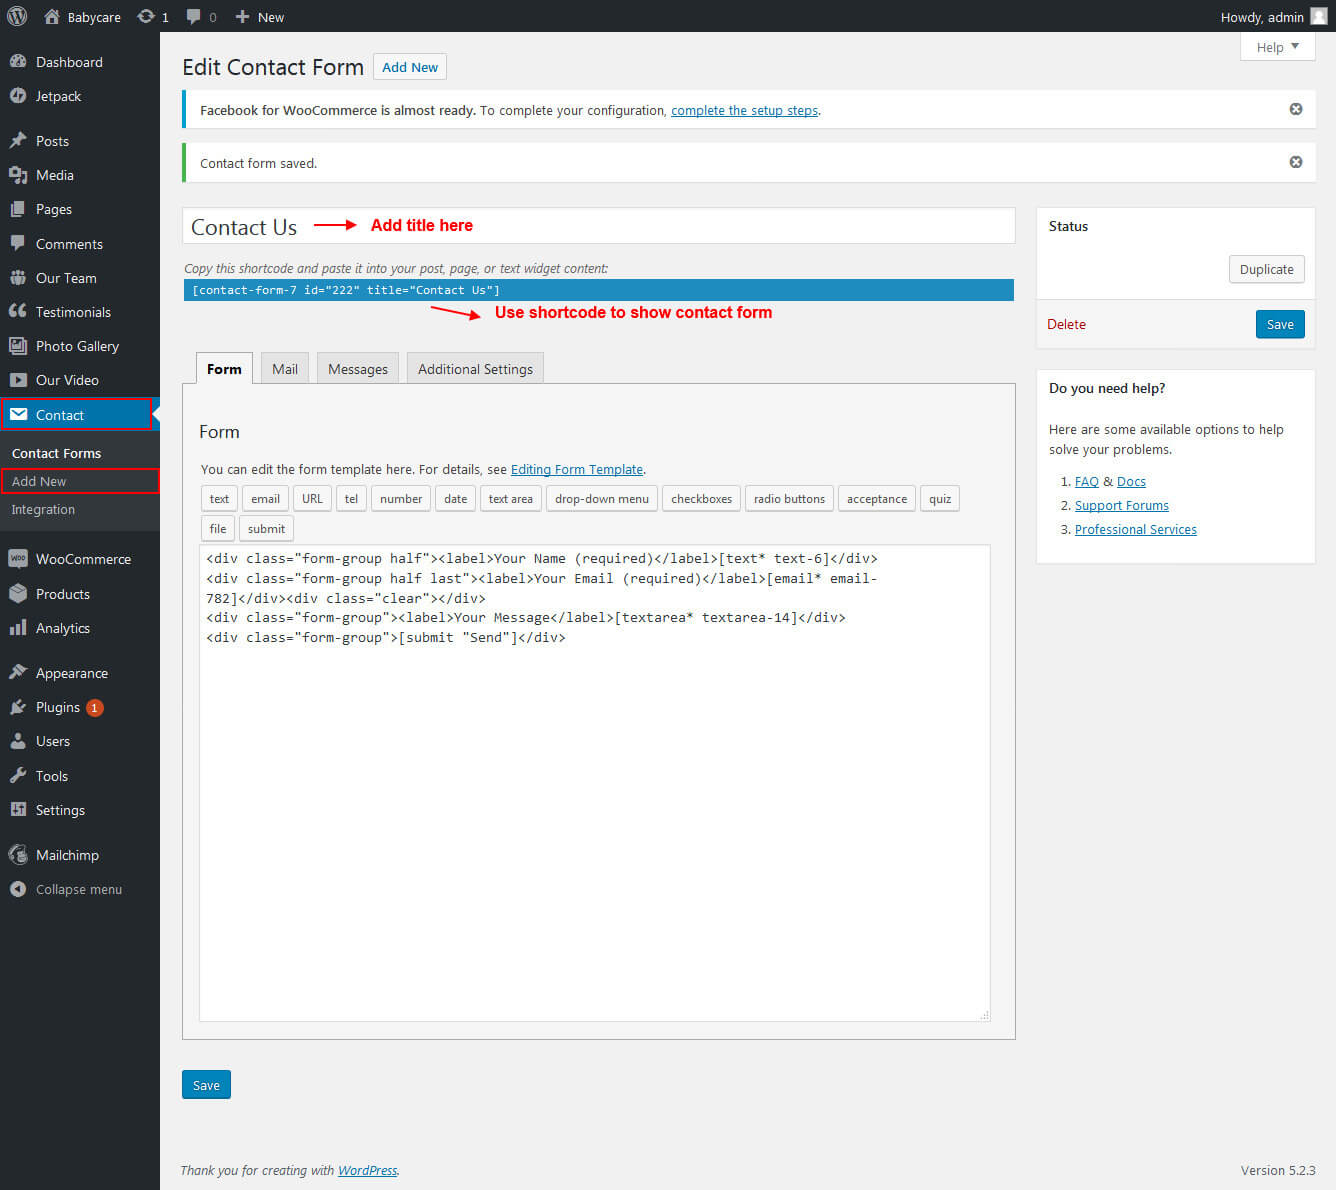Screen dimensions: 1336x1190
Task: Open the FAQ help link
Action: [1086, 481]
